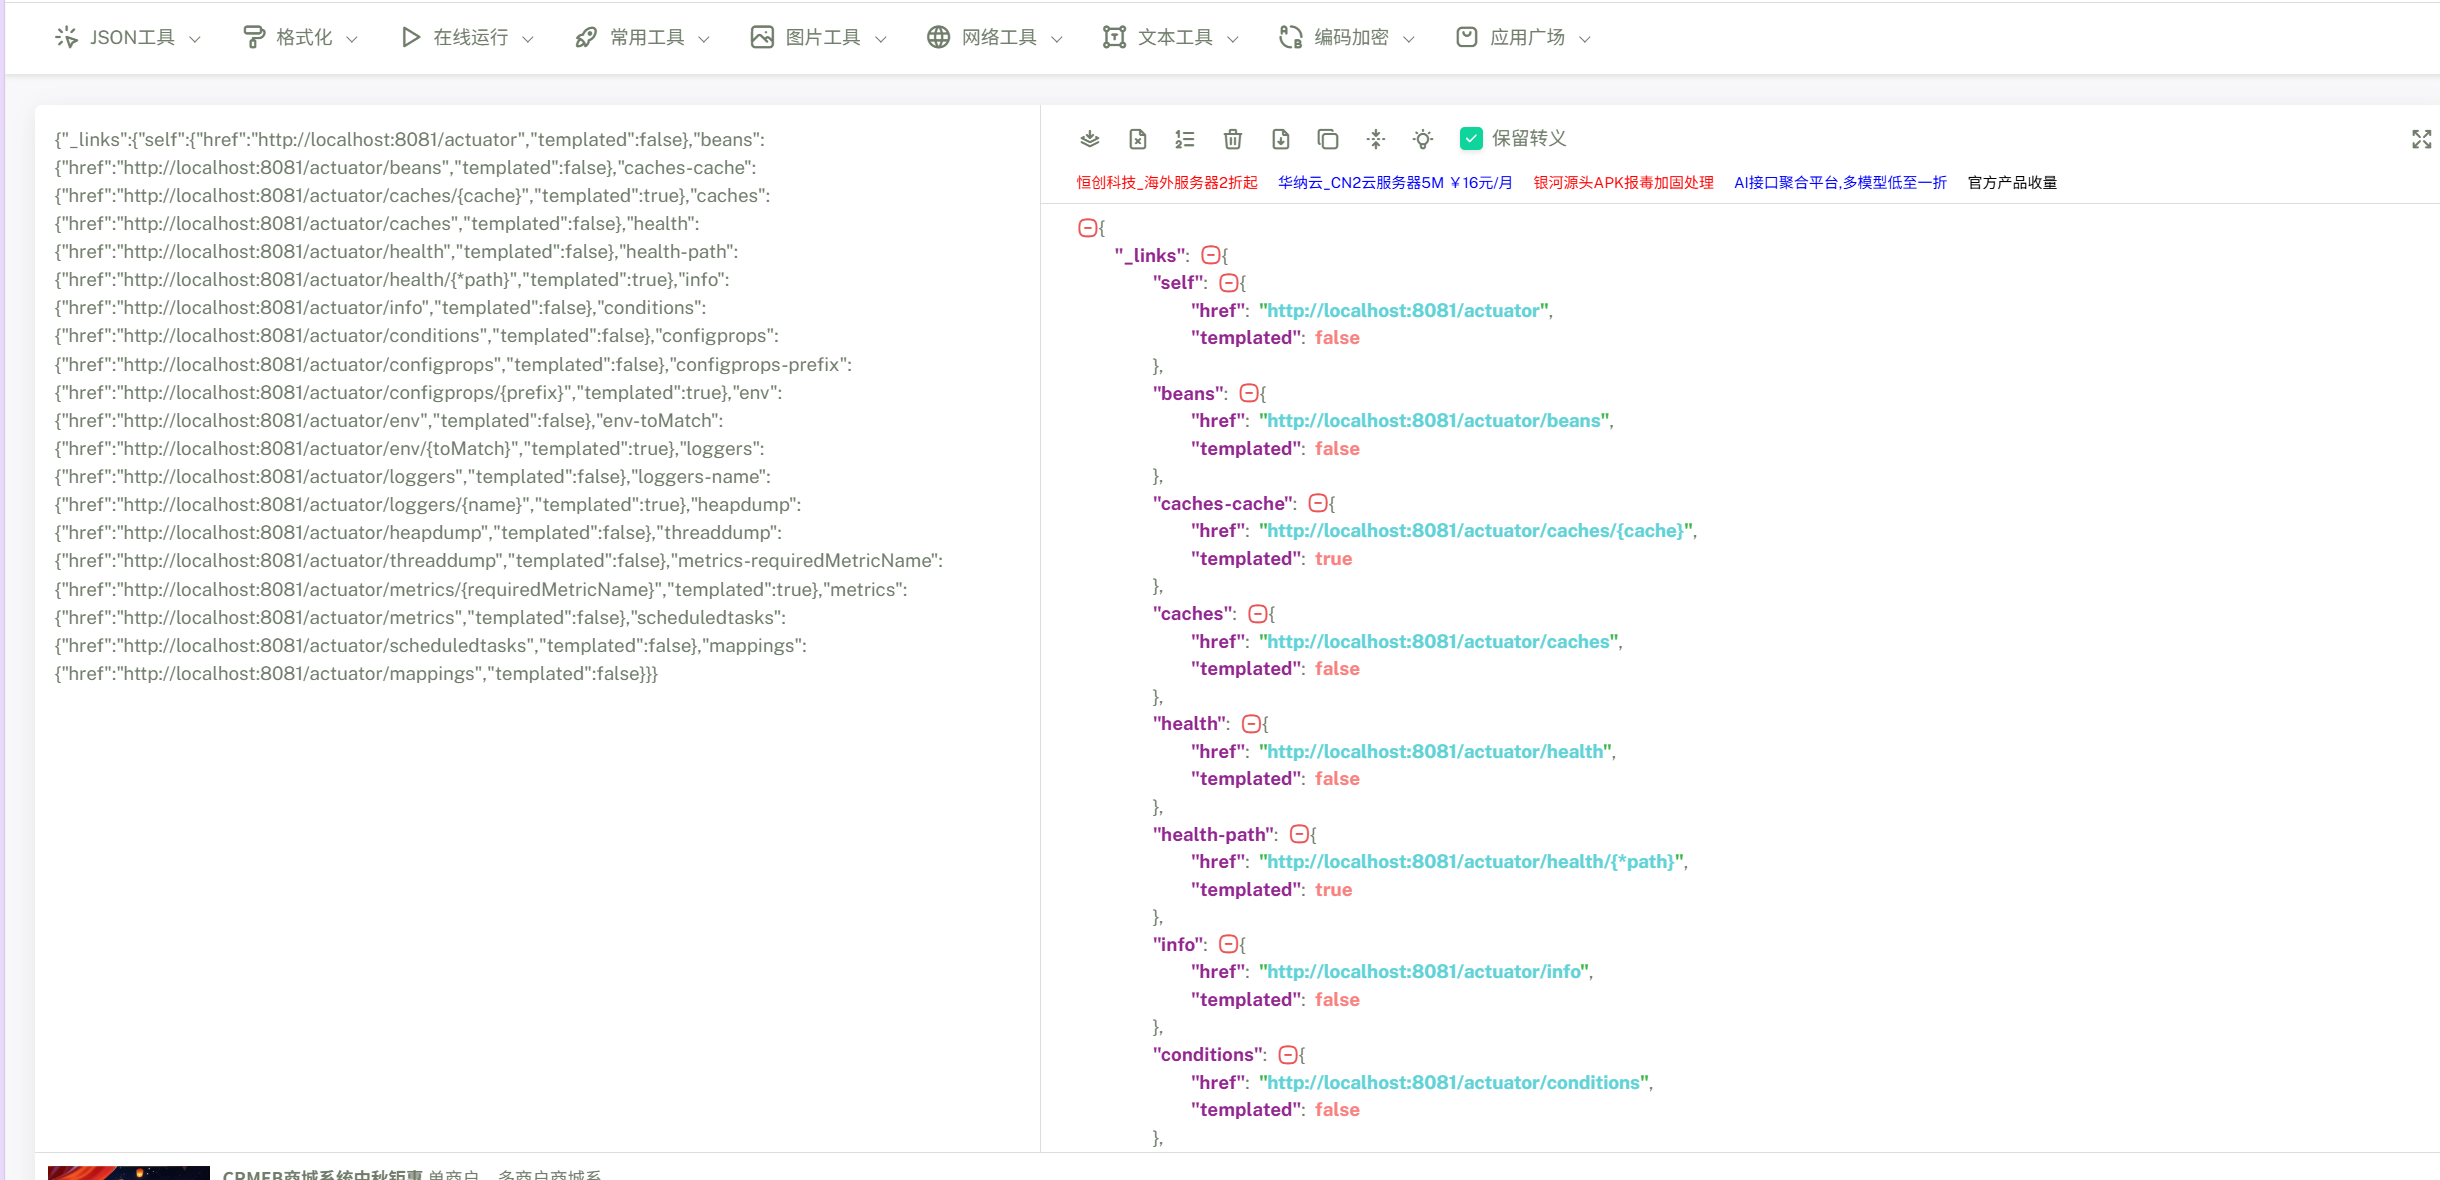Viewport: 2440px width, 1180px height.
Task: Click the layered download icon
Action: click(1089, 139)
